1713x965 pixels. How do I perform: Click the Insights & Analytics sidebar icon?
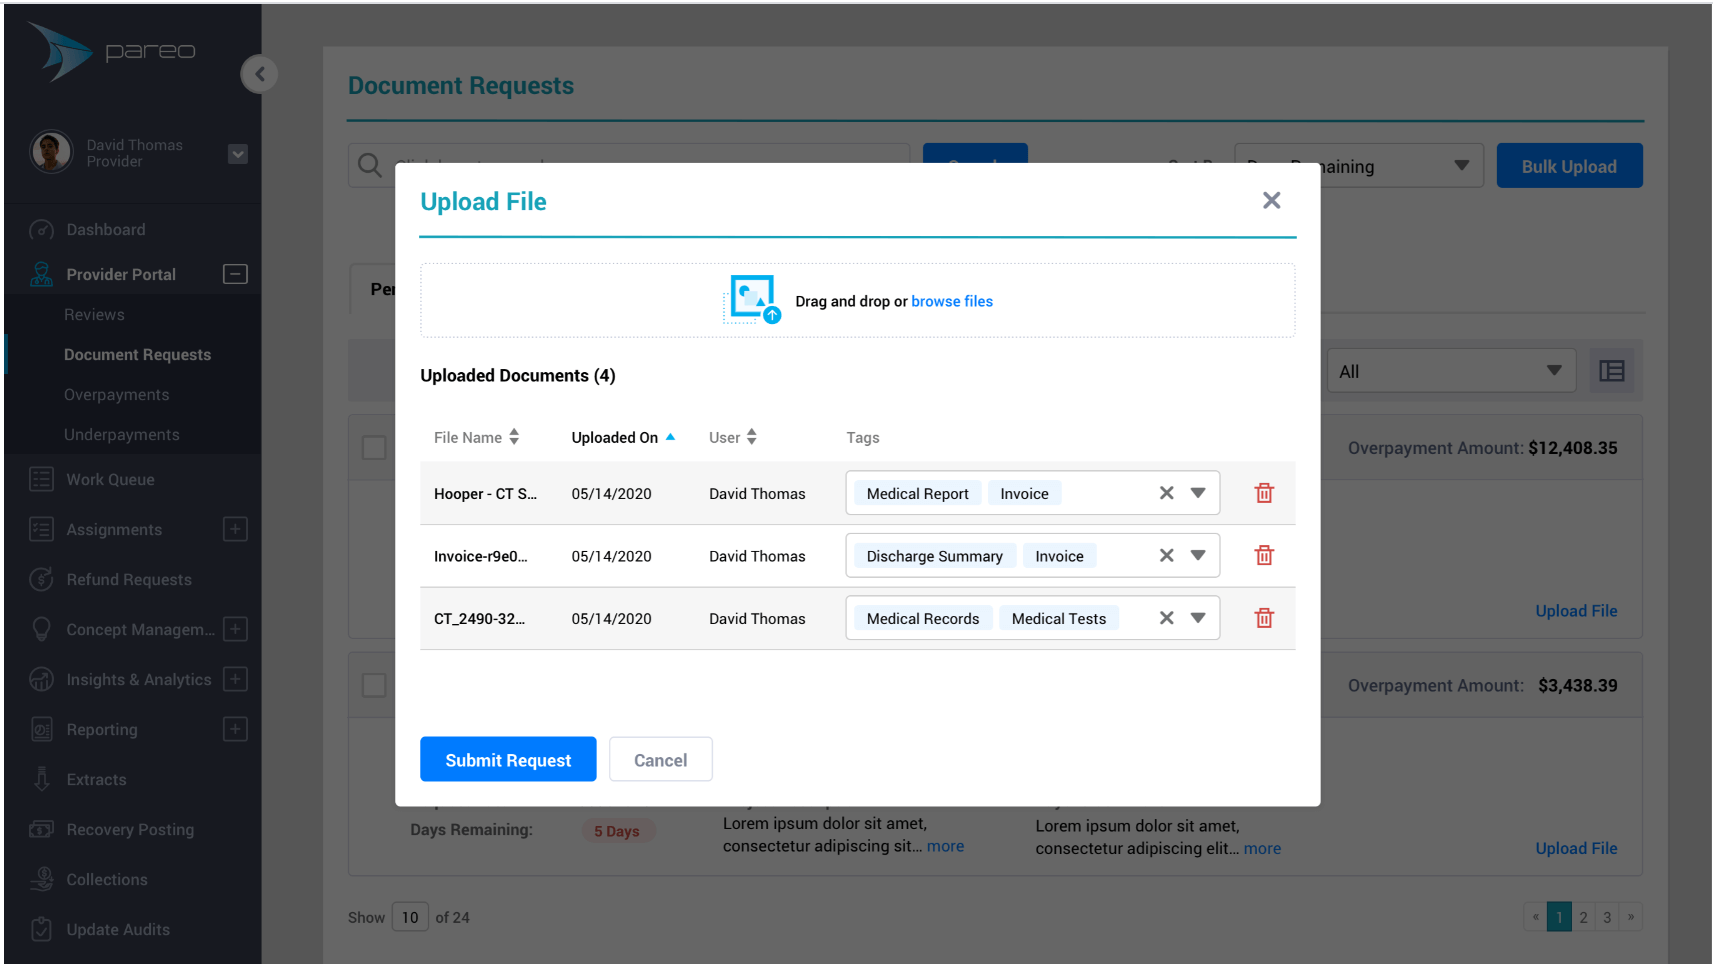click(x=41, y=679)
